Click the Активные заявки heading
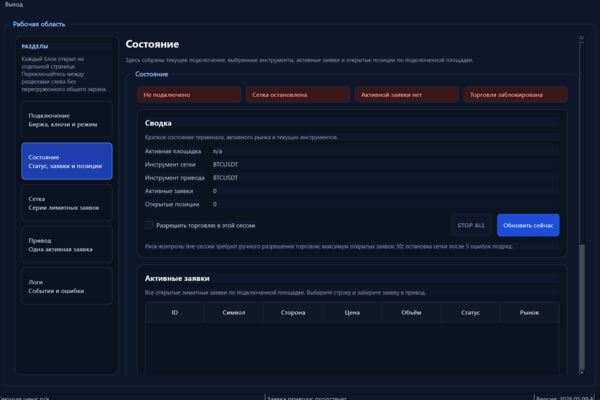Screen dimensions: 600x400 click(x=177, y=278)
